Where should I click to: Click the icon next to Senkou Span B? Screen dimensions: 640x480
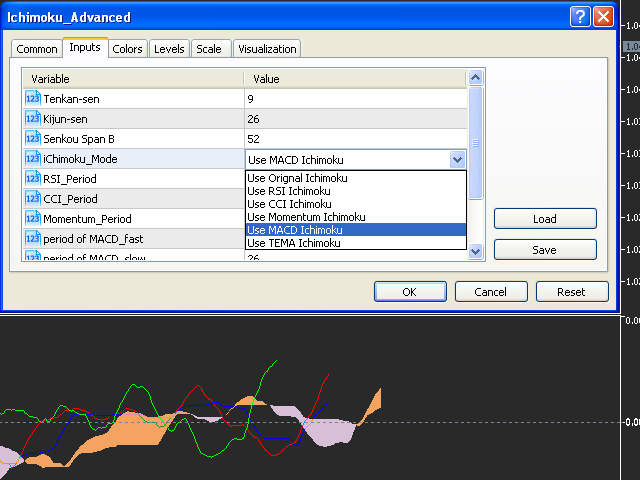click(x=32, y=138)
